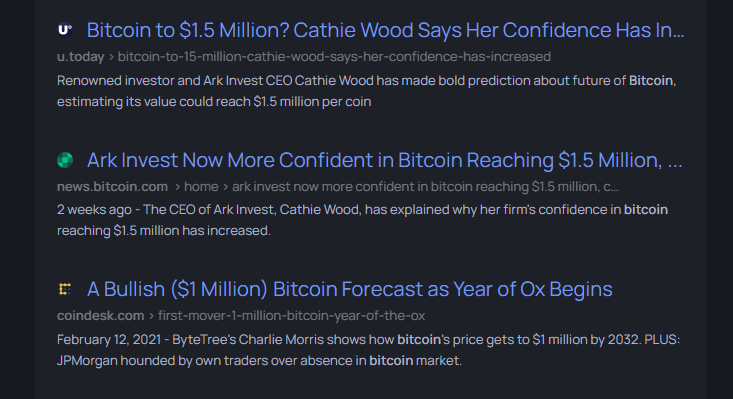This screenshot has width=733, height=399.
Task: Click the green Bitcoin.com news favicon
Action: point(65,160)
